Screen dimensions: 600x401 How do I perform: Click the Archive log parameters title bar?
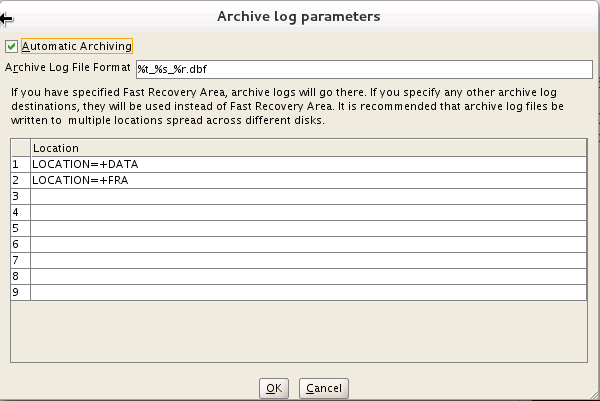(300, 16)
